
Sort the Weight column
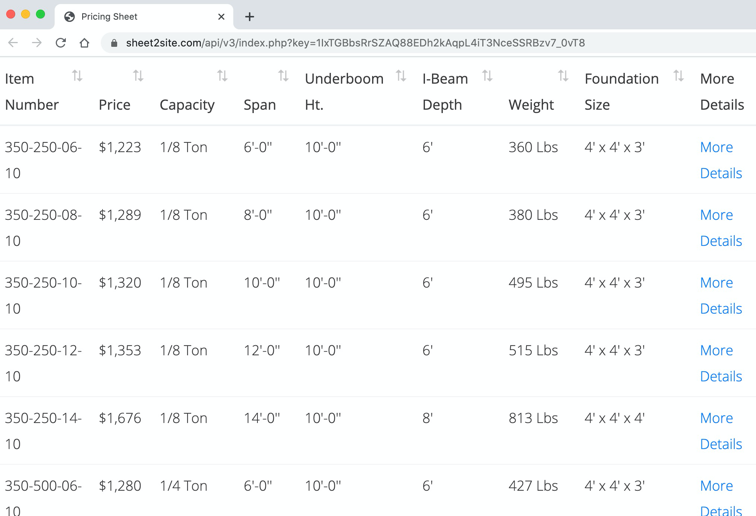pos(563,77)
